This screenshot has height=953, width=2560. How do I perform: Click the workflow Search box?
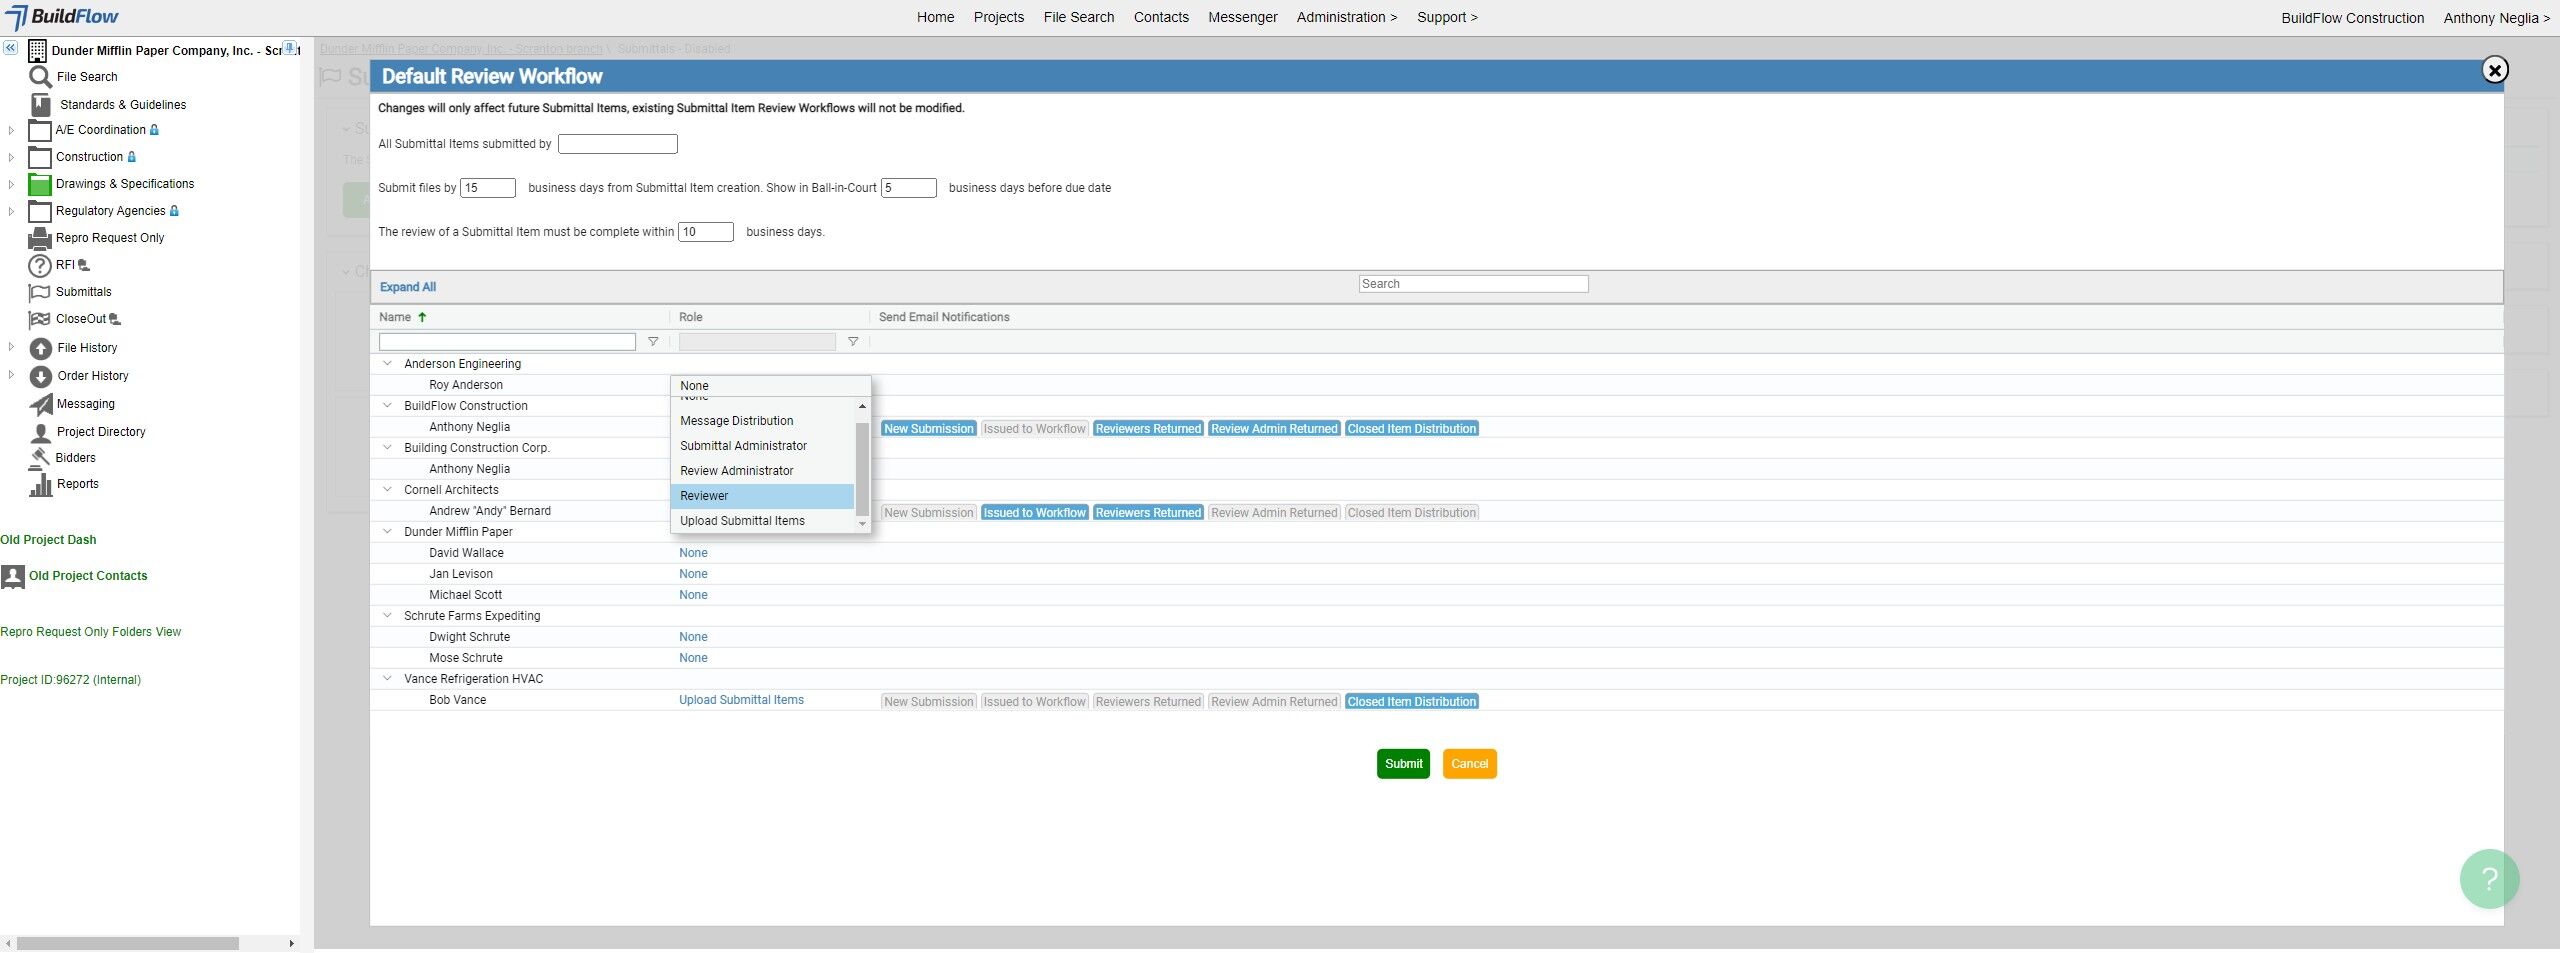point(1473,284)
